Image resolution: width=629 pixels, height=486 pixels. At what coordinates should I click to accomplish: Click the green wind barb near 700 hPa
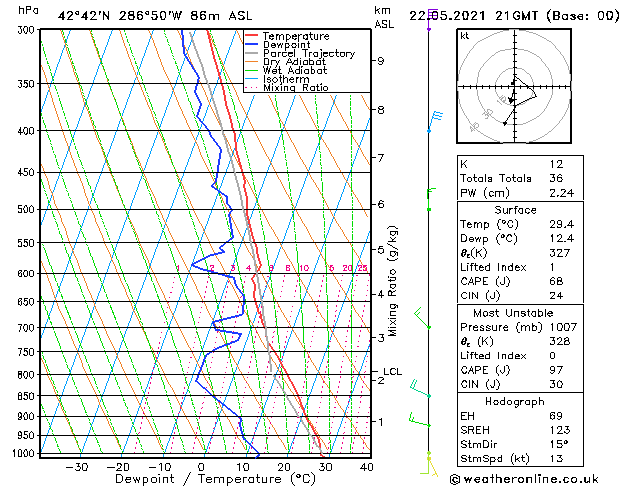[422, 318]
